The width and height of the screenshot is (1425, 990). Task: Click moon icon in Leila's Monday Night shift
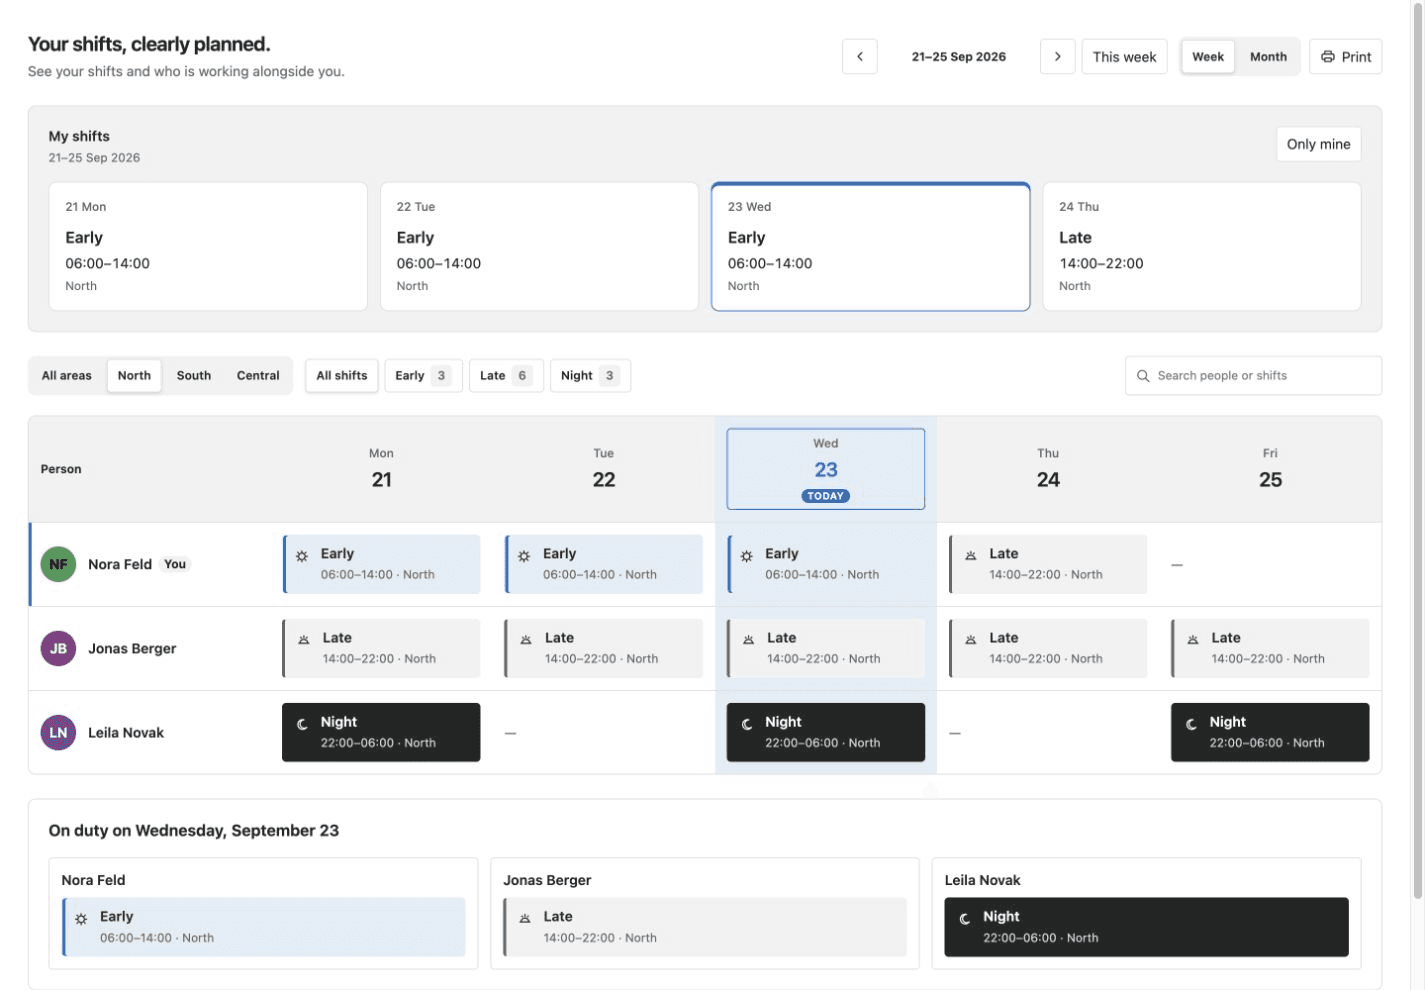pyautogui.click(x=302, y=724)
